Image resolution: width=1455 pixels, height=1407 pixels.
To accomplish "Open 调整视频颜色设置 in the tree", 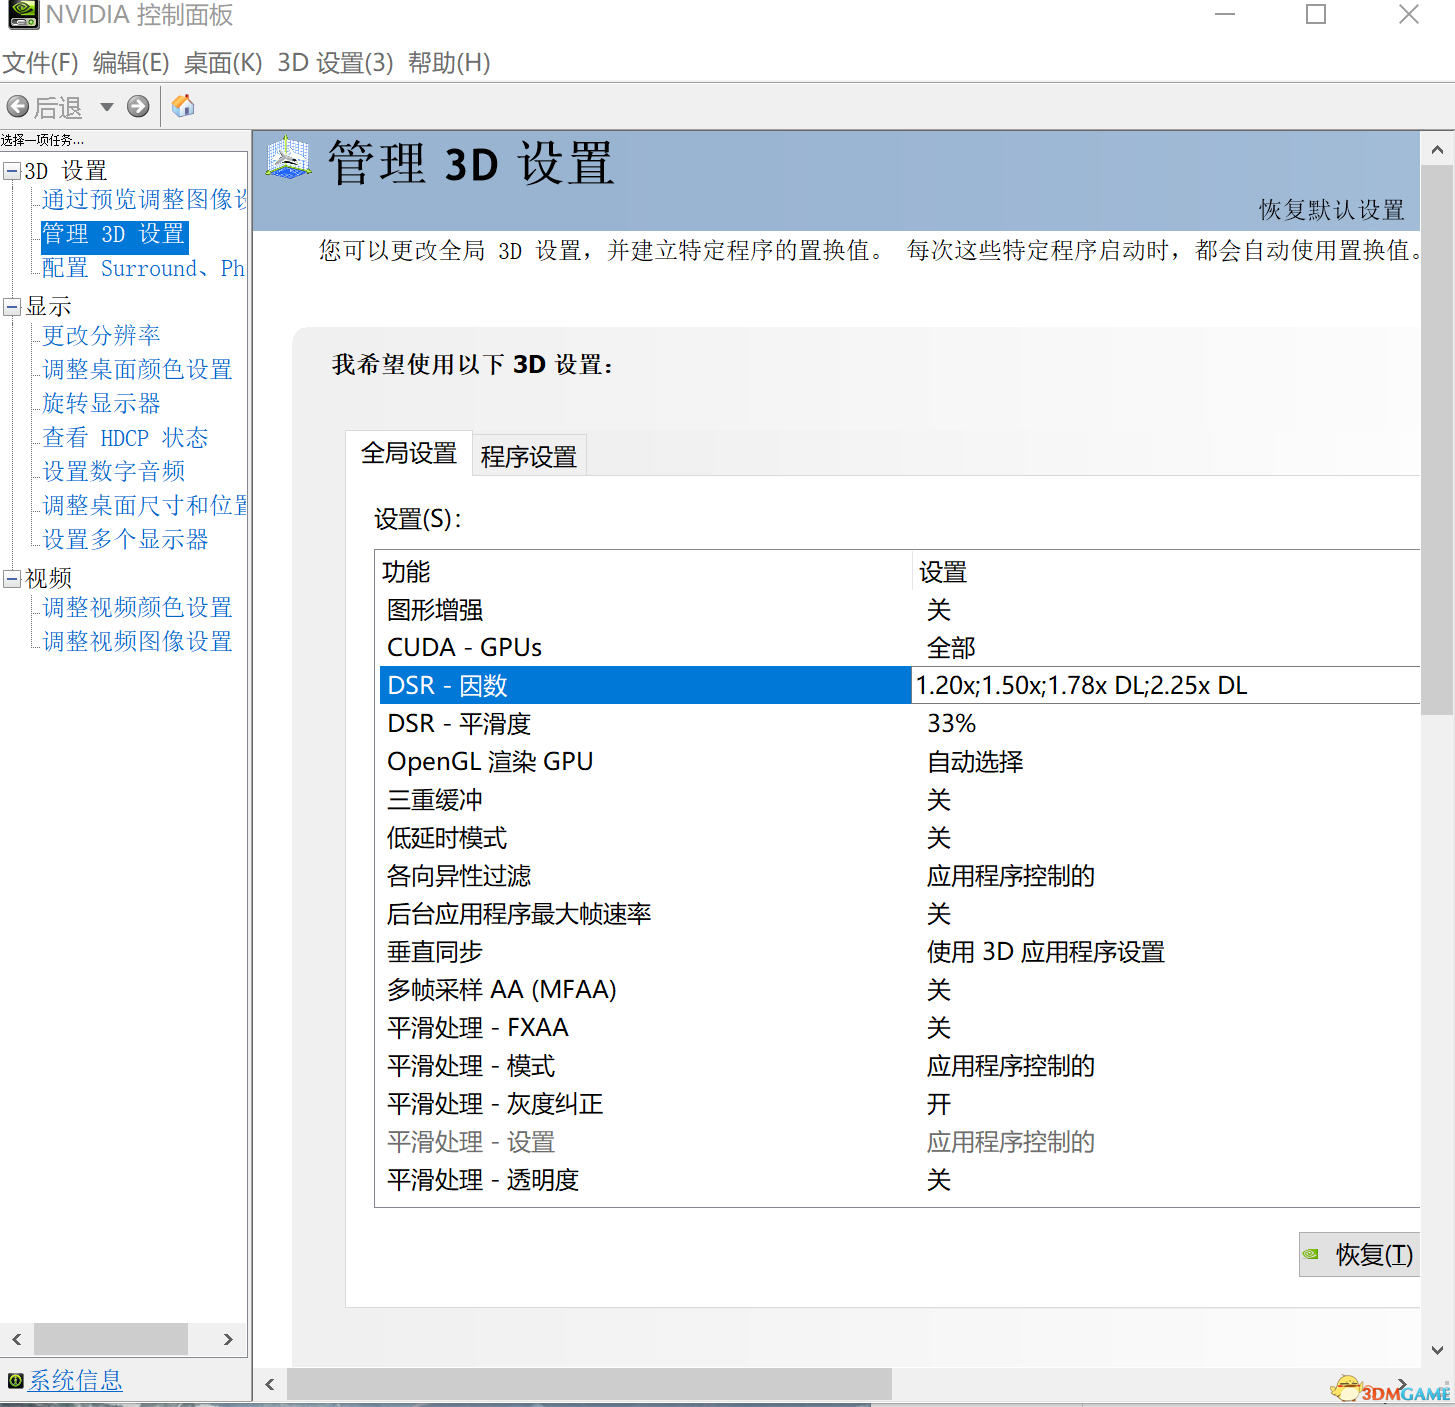I will pyautogui.click(x=137, y=607).
